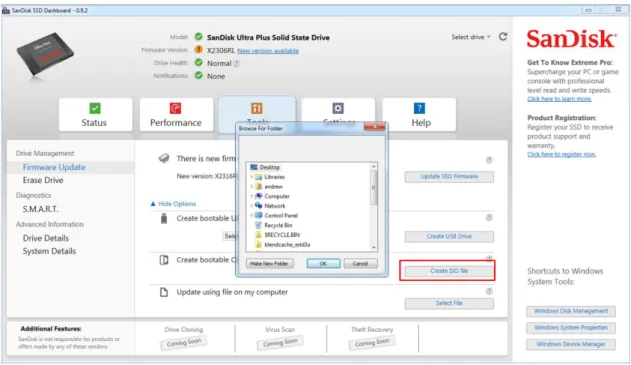Click the USB stick icon beside Create bootable

coord(164,219)
